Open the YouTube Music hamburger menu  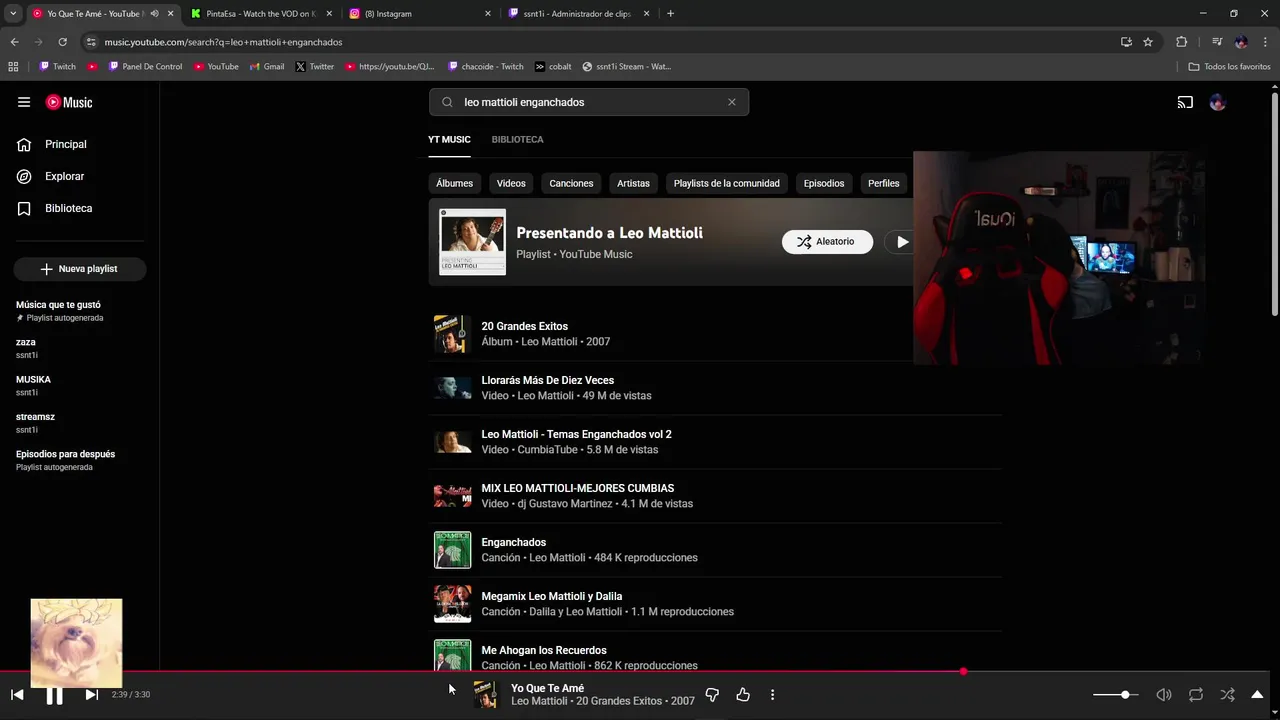pyautogui.click(x=24, y=102)
